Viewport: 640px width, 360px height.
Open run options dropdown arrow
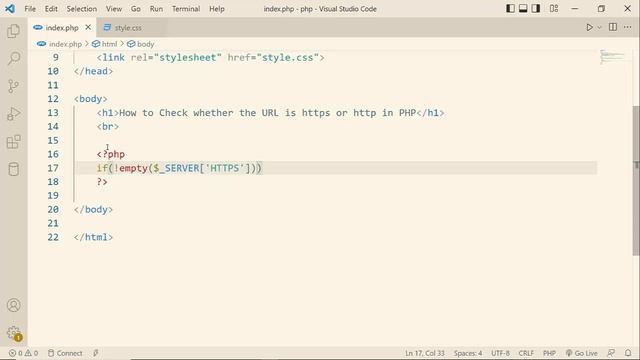[x=599, y=28]
